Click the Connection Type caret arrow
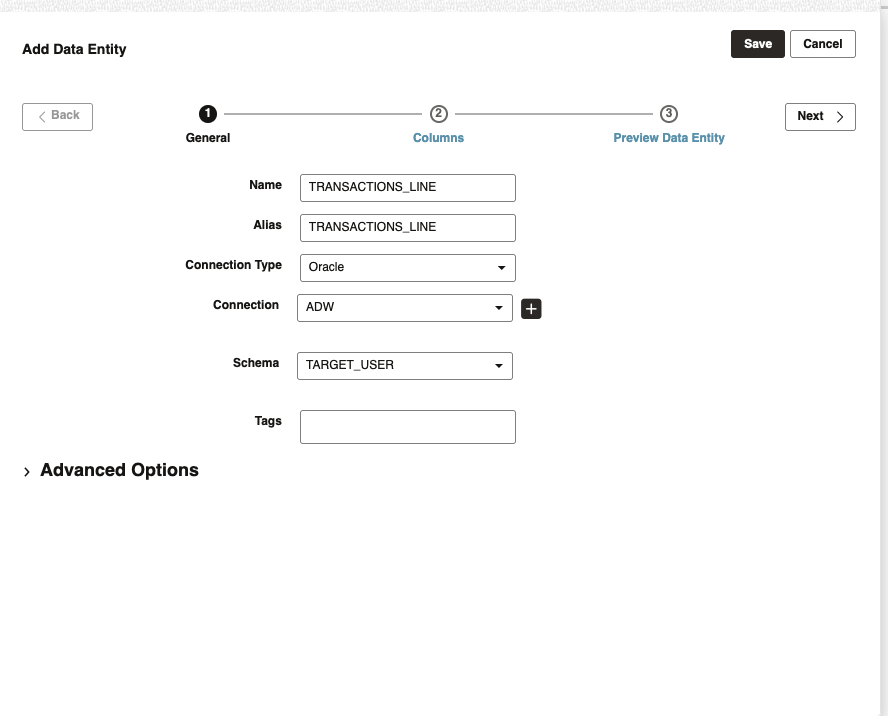Image resolution: width=888 pixels, height=716 pixels. [501, 267]
